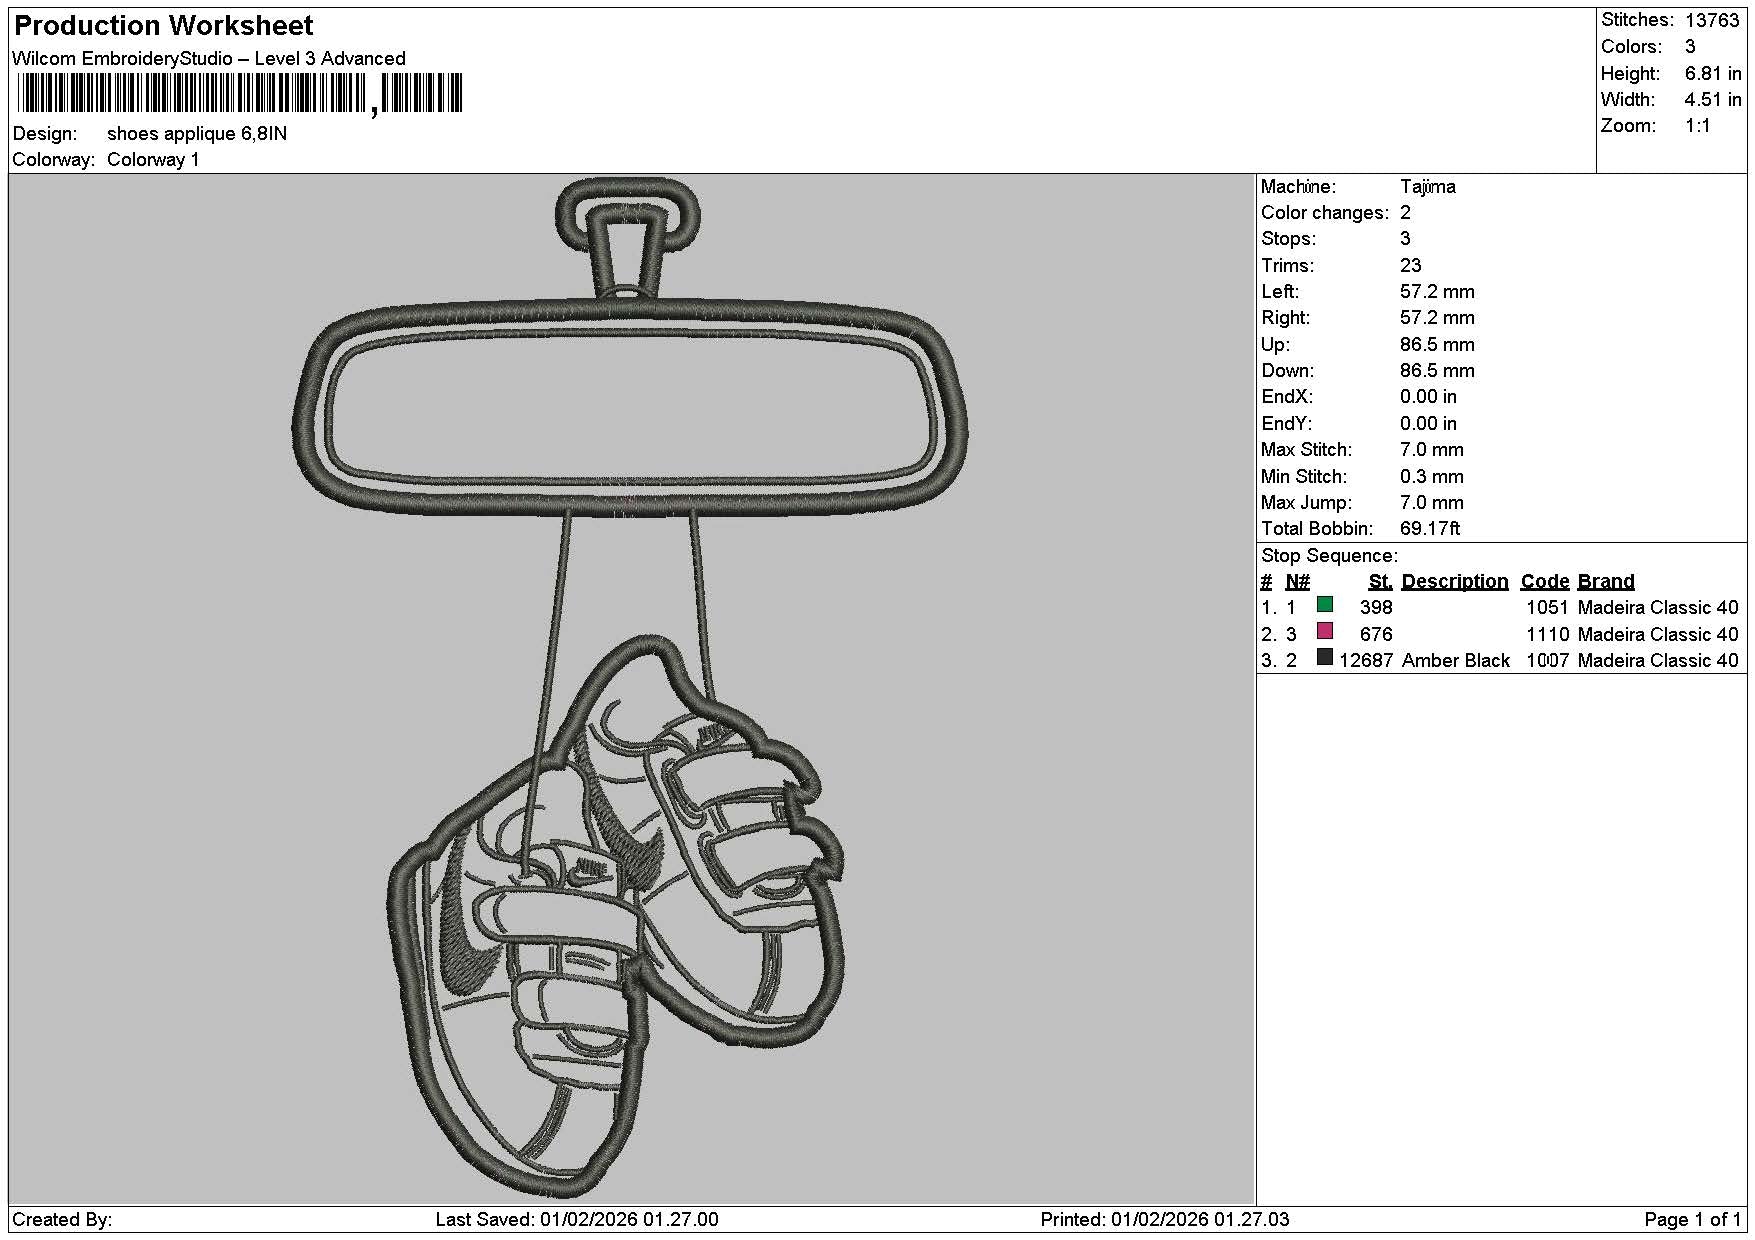Click the Amber Black stop sequence row
Screen dimensions: 1755x1240
click(1500, 660)
